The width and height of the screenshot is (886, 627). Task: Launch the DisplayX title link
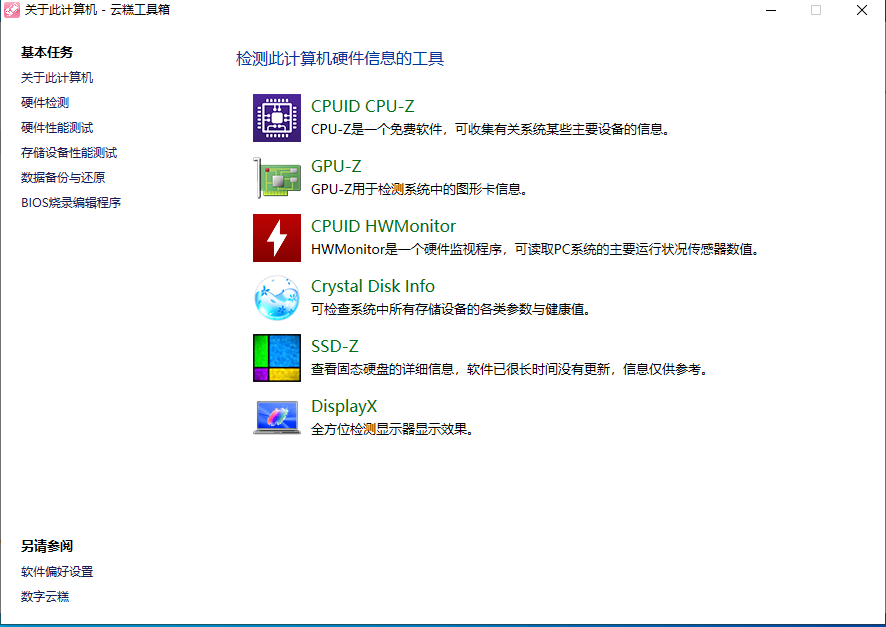[344, 406]
